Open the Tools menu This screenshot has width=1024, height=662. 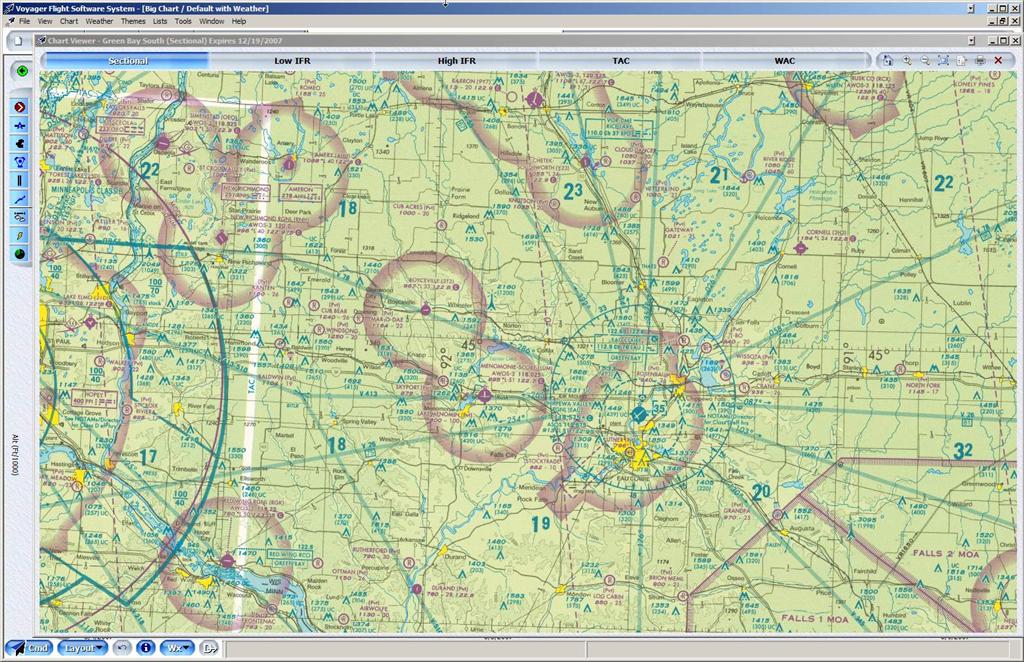[183, 22]
